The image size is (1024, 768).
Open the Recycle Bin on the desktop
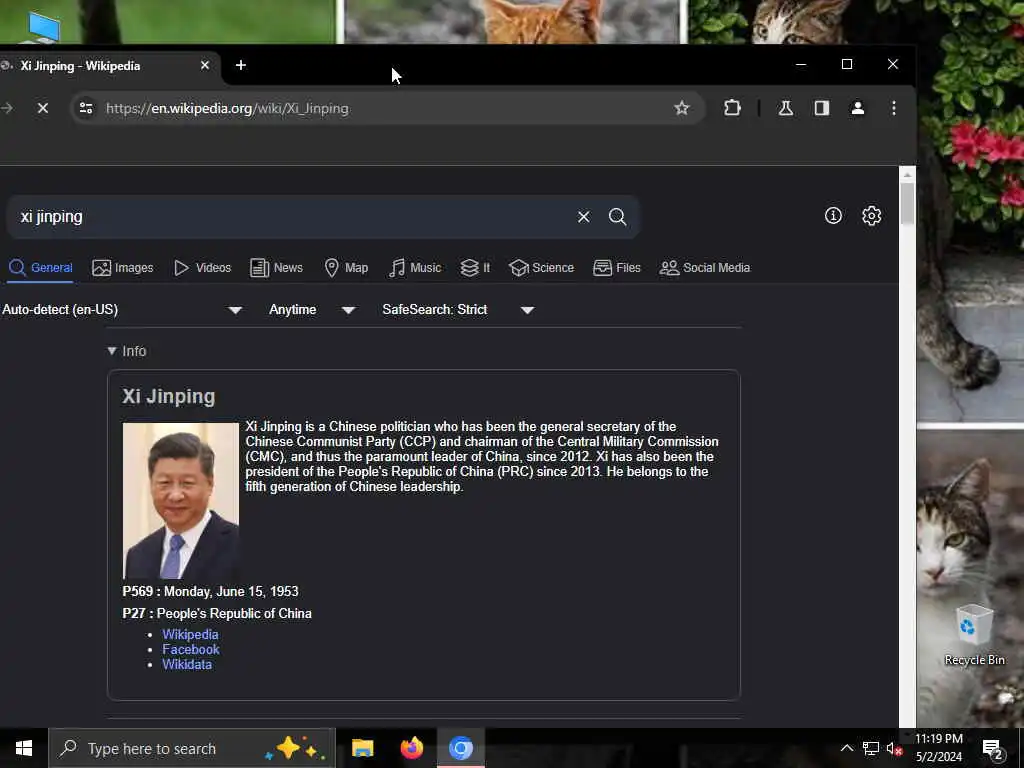click(974, 635)
